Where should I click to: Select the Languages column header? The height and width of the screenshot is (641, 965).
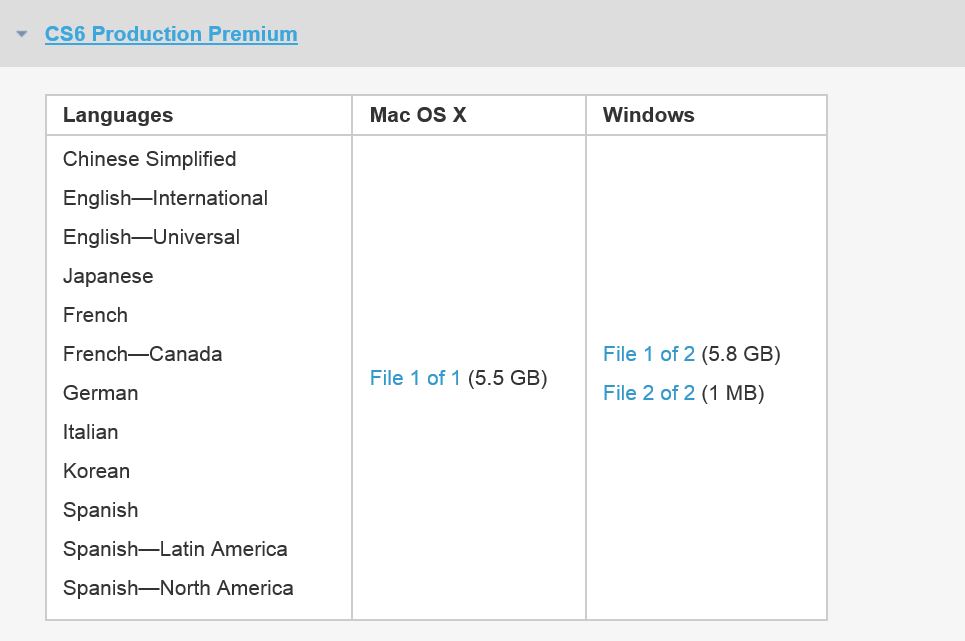click(117, 115)
